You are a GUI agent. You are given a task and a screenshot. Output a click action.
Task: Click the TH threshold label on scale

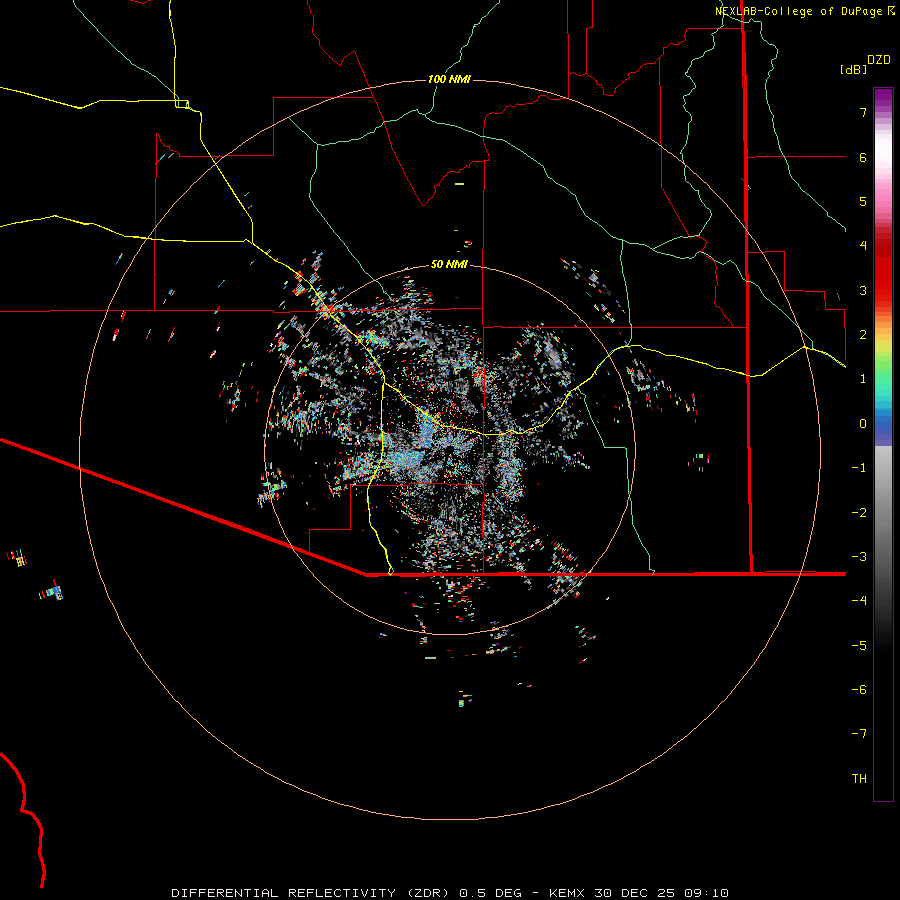coord(859,779)
